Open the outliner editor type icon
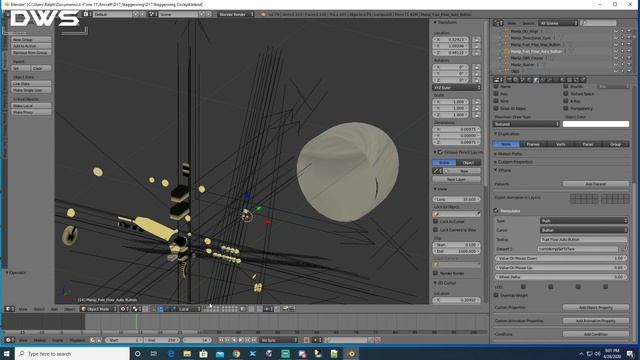The width and height of the screenshot is (640, 360). click(x=499, y=23)
